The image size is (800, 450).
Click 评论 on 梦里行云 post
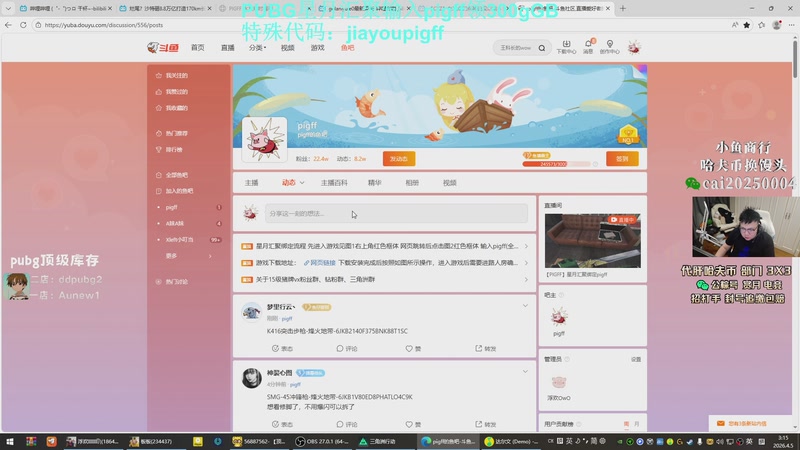pos(347,348)
